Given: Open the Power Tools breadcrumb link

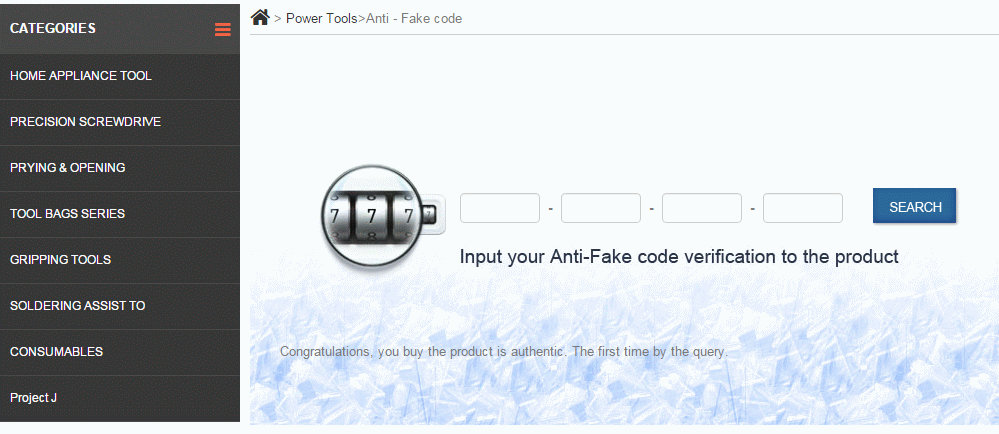Looking at the screenshot, I should point(321,18).
